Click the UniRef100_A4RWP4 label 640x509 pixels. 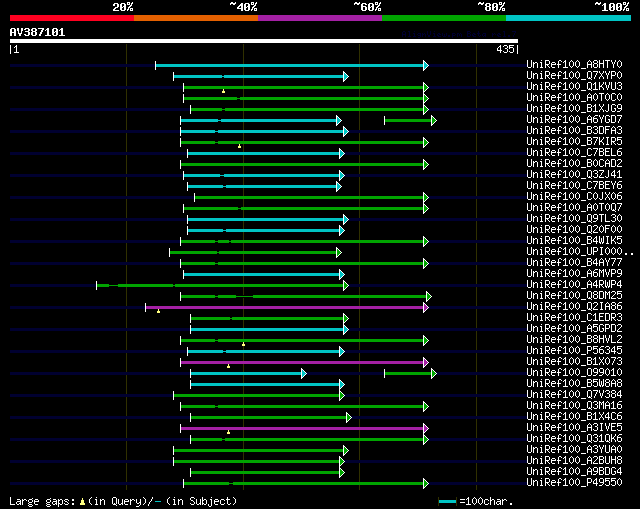point(574,285)
